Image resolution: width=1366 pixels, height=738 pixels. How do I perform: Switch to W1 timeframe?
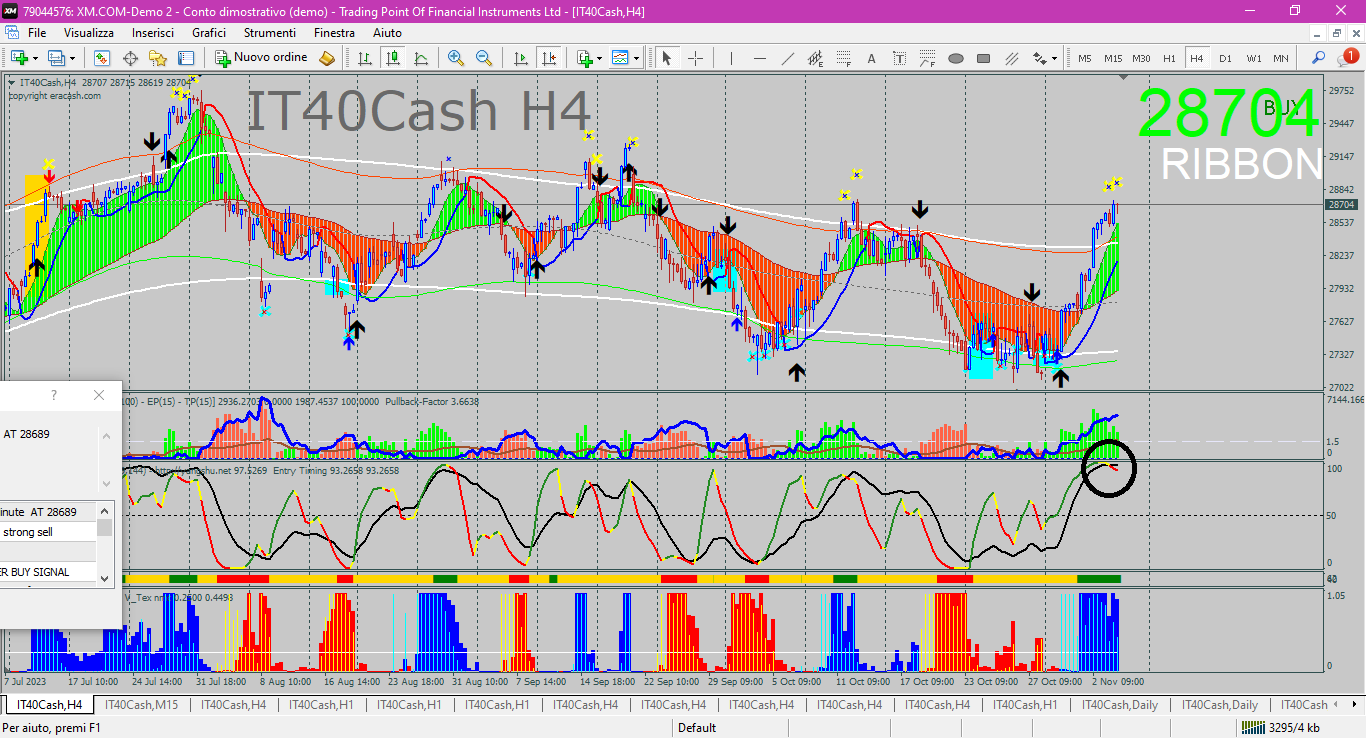point(1253,58)
